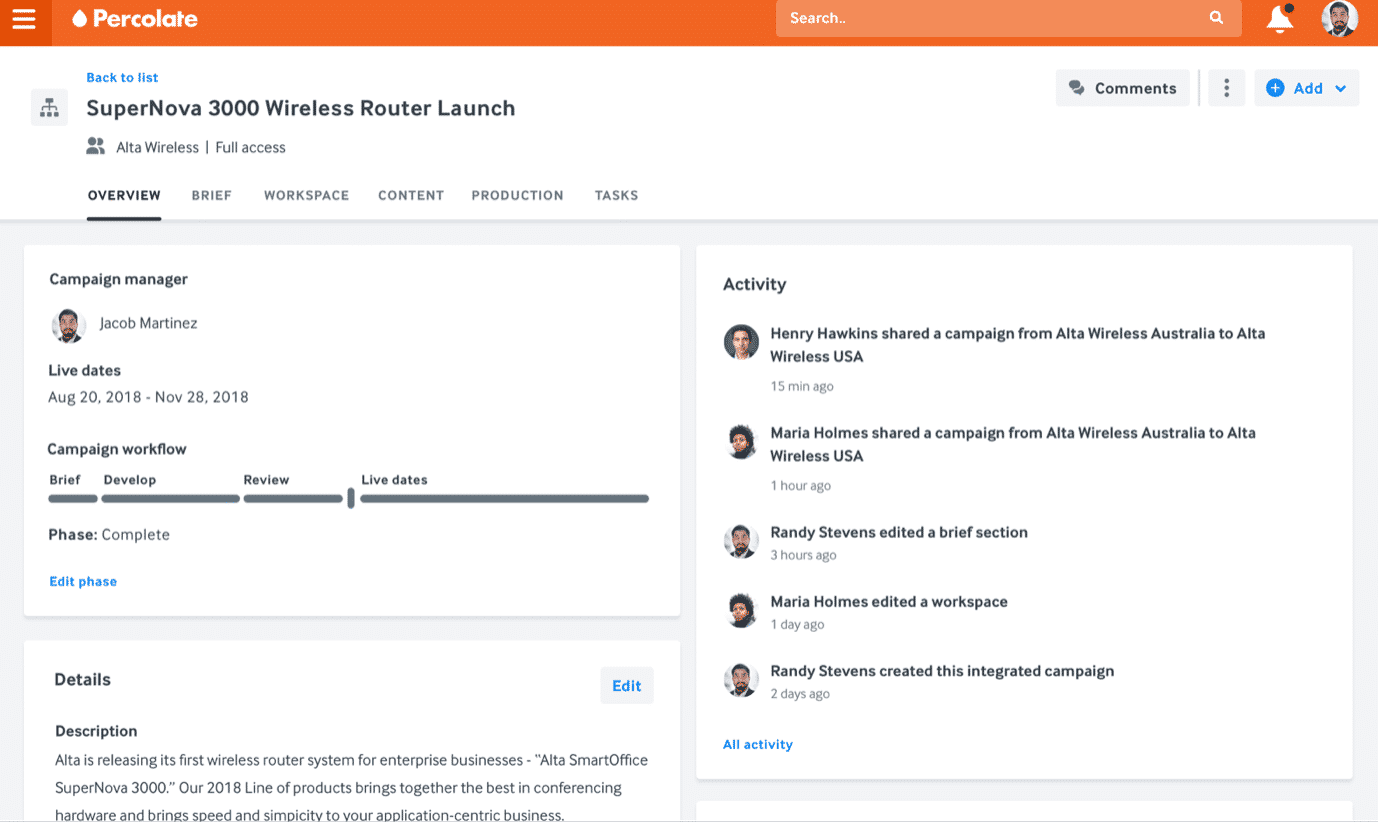Expand the Add dropdown chevron
The height and width of the screenshot is (822, 1378).
[x=1341, y=88]
